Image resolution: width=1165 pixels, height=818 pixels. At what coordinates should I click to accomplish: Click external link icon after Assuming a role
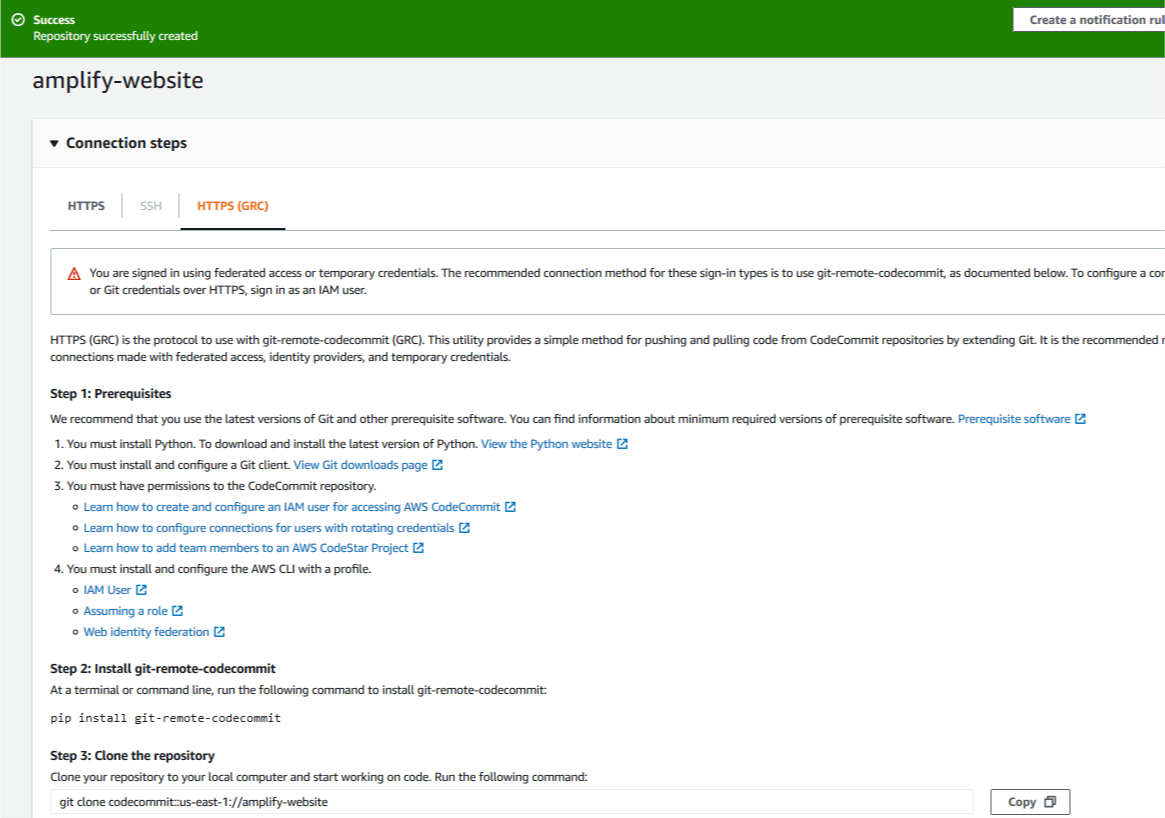tap(178, 611)
